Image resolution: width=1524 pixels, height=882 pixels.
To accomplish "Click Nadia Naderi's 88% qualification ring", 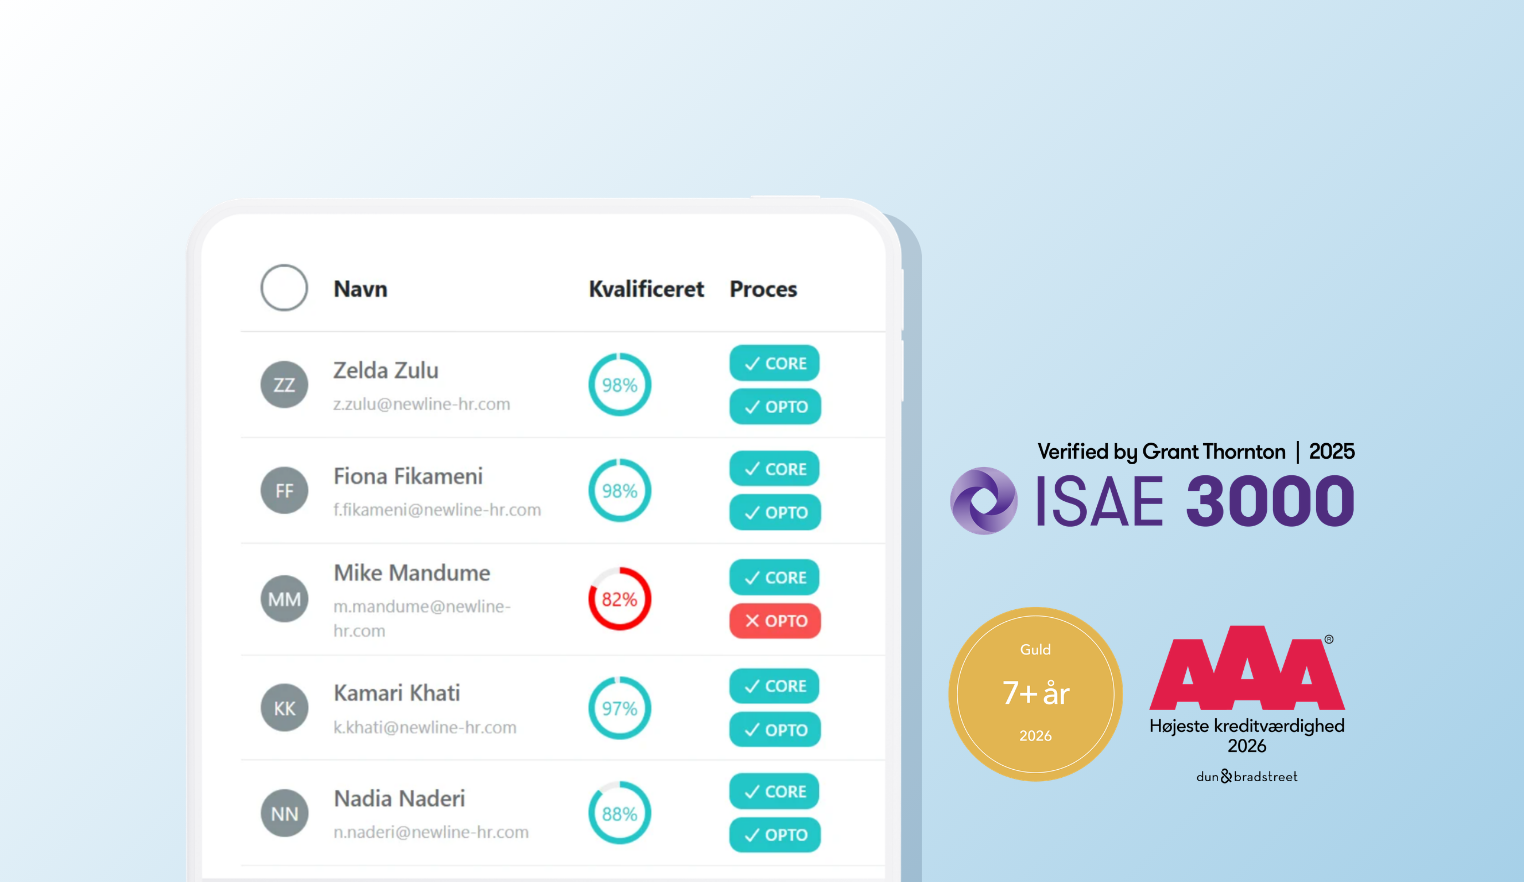I will [619, 814].
